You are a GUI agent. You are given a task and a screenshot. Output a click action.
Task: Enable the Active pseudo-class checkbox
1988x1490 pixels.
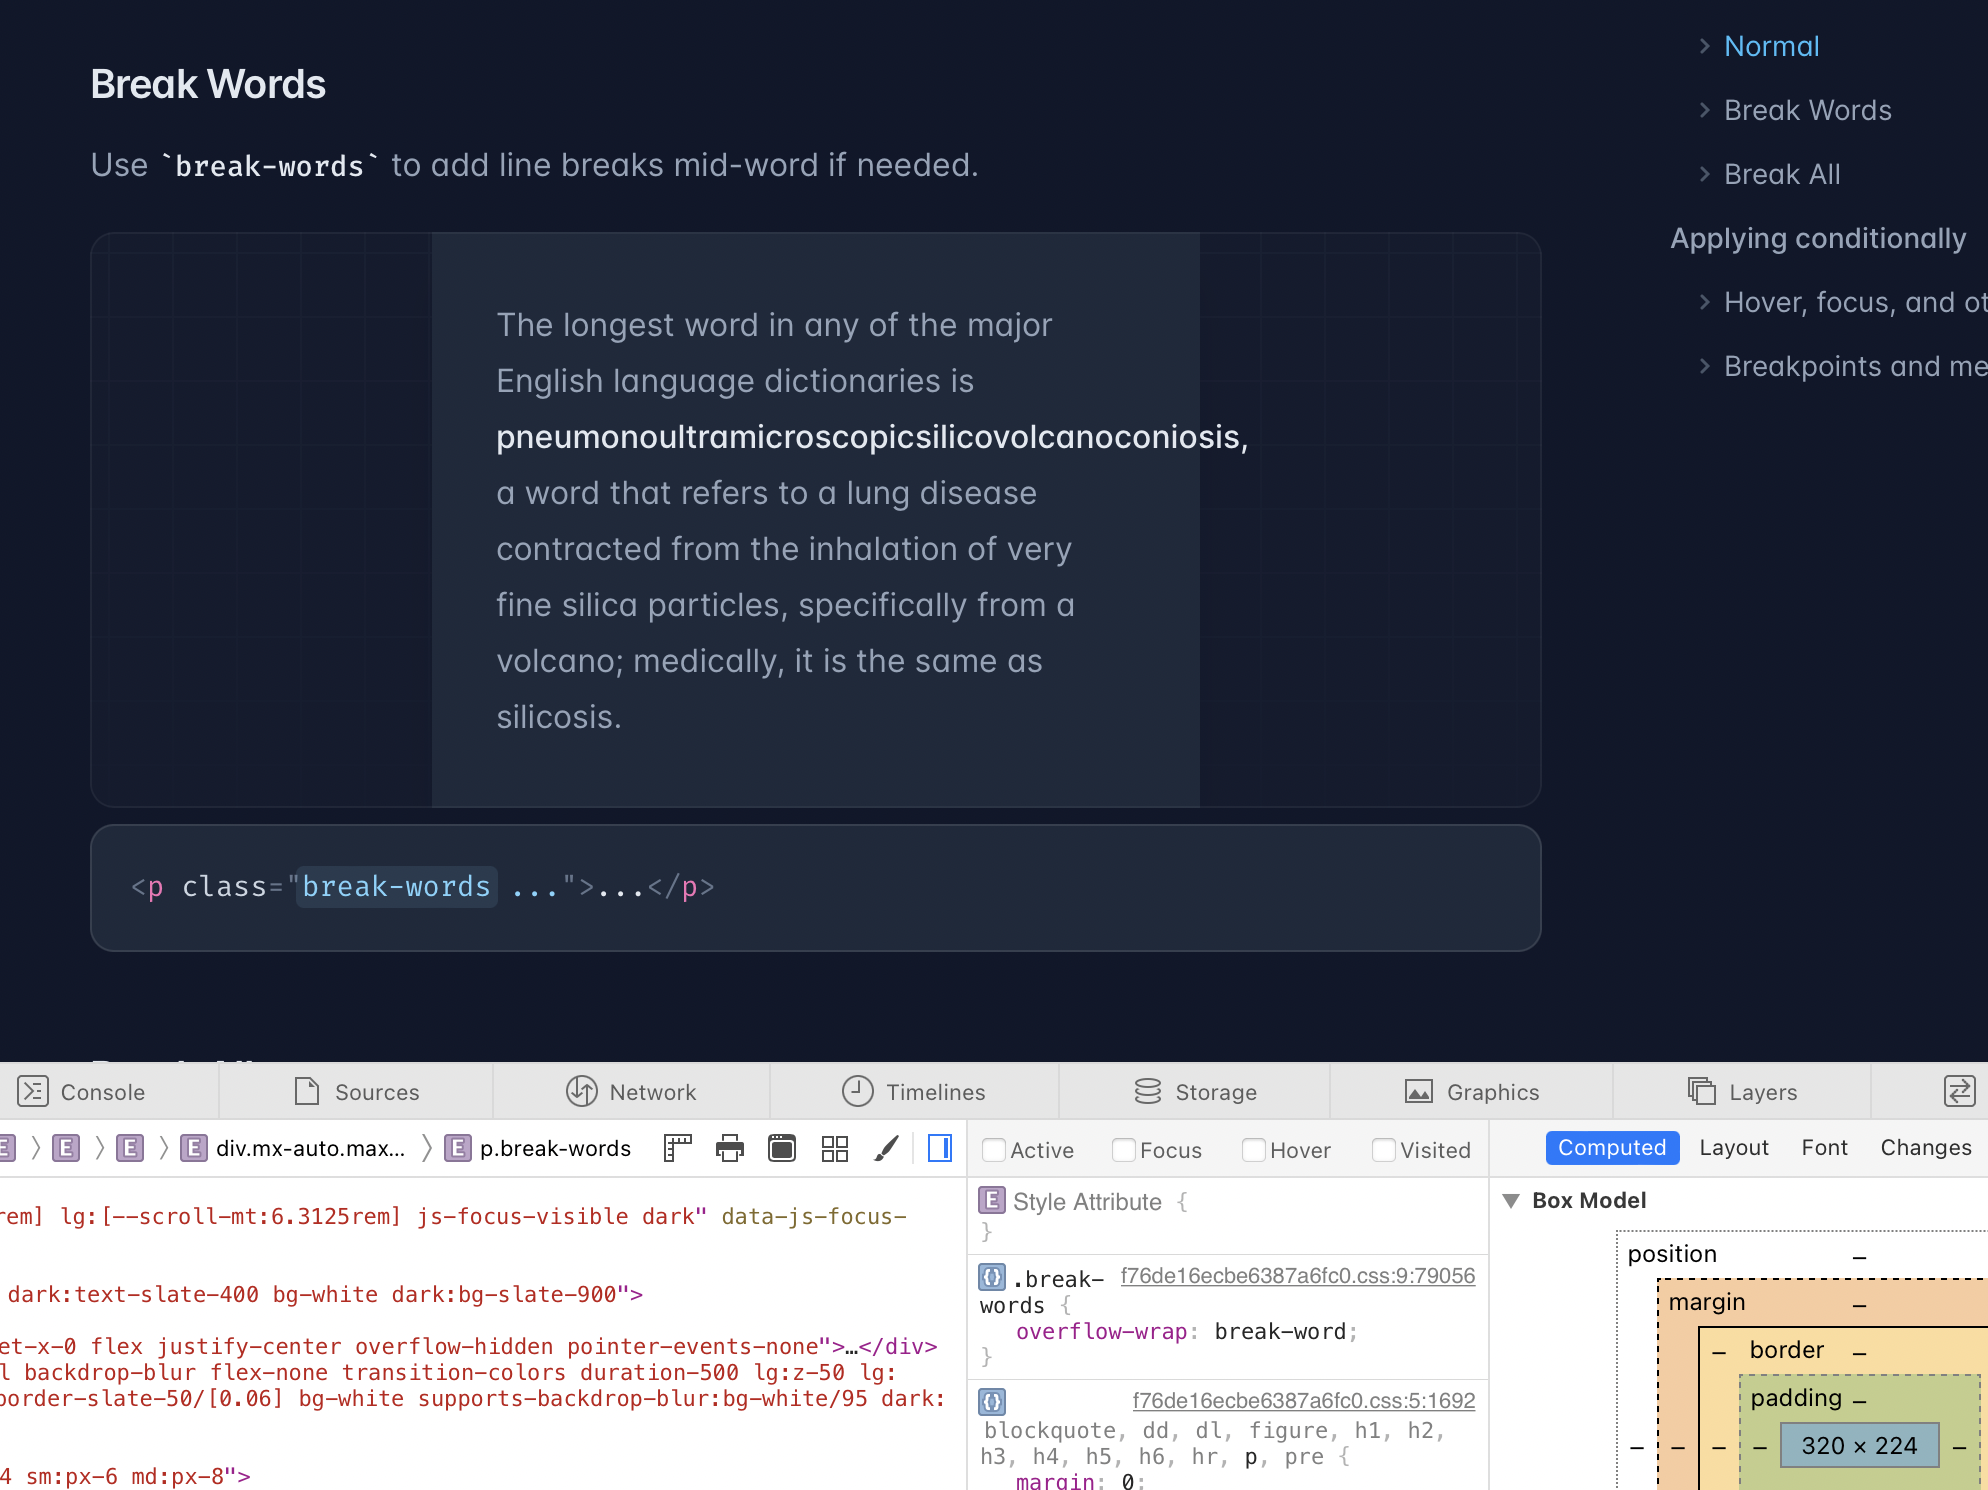coord(993,1149)
